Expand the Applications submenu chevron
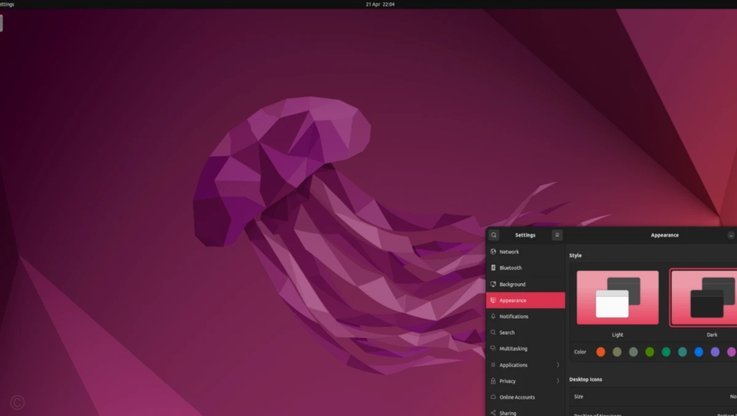Image resolution: width=737 pixels, height=416 pixels. pyautogui.click(x=558, y=365)
